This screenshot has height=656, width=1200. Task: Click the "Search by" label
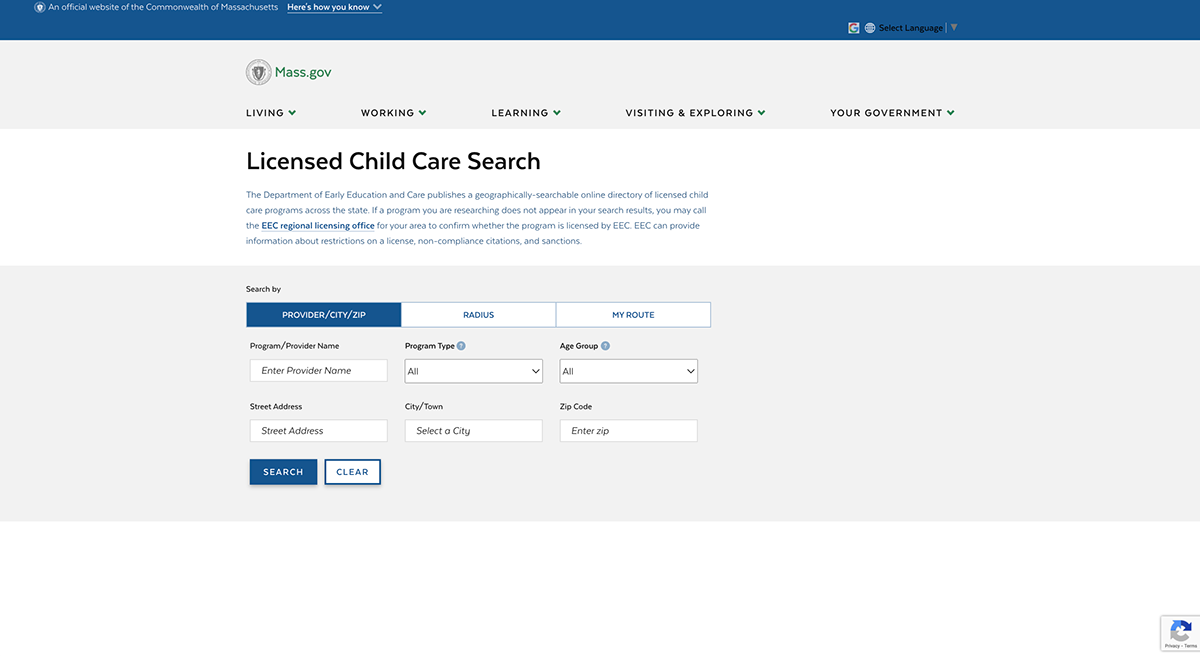coord(264,289)
